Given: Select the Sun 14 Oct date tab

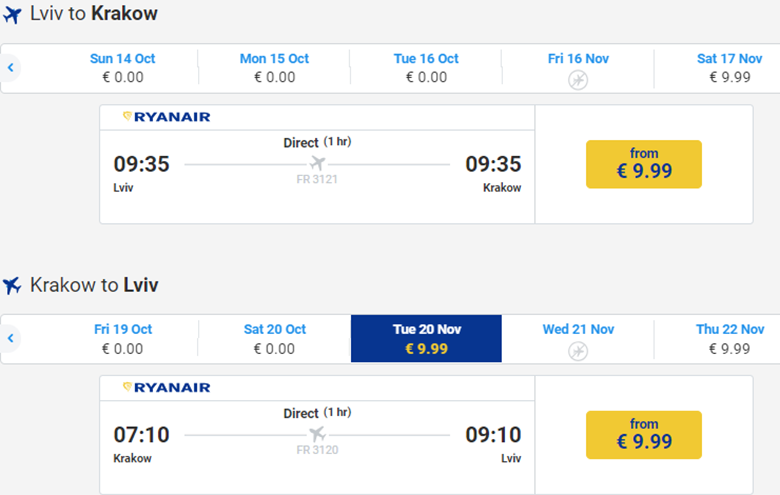Looking at the screenshot, I should (123, 68).
